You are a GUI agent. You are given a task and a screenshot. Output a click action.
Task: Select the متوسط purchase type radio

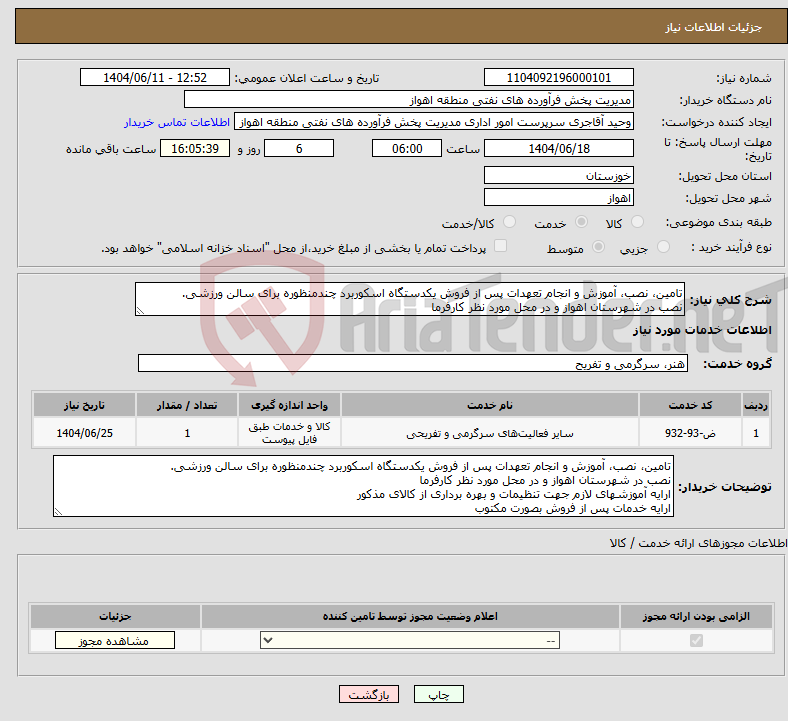[598, 247]
